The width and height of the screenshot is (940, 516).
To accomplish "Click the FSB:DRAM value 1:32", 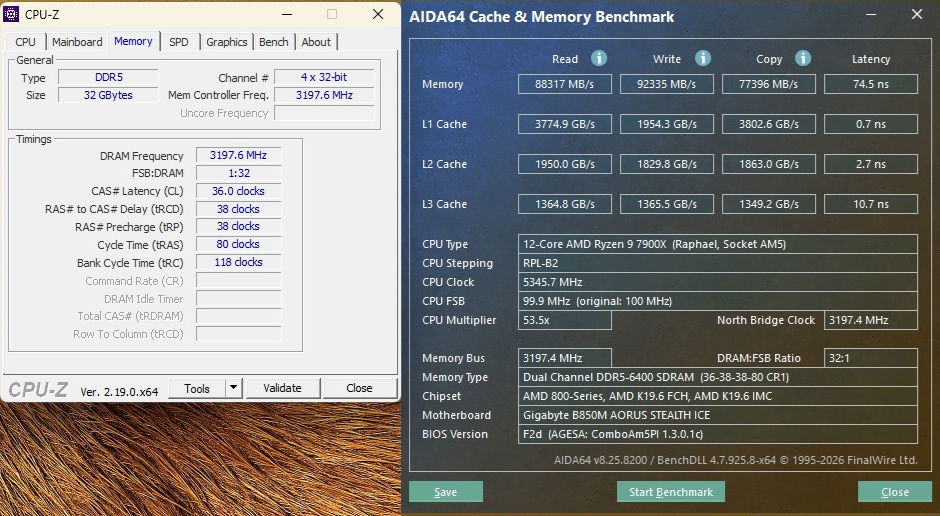I will 239,173.
